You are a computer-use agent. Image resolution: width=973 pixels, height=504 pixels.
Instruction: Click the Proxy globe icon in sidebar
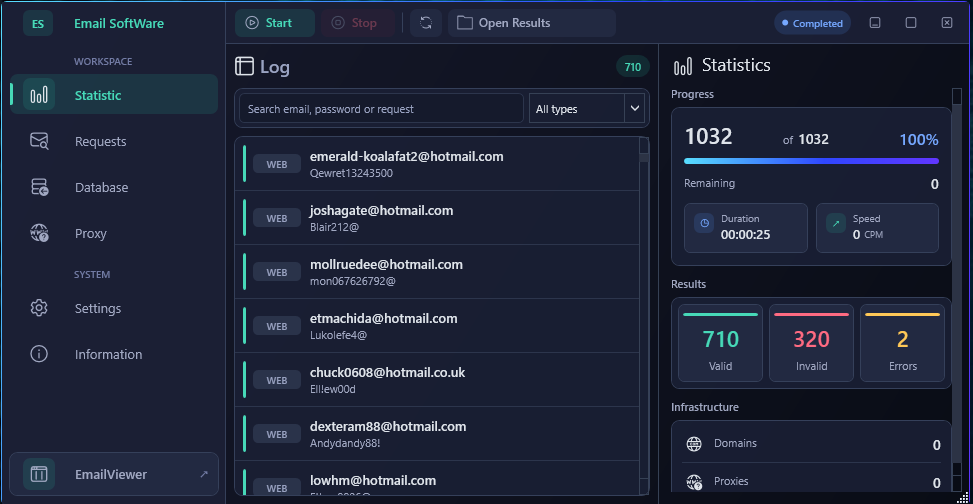point(39,233)
